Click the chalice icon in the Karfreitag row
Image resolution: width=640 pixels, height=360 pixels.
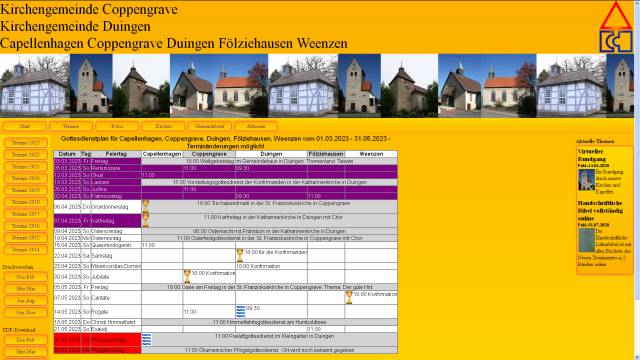pyautogui.click(x=145, y=220)
